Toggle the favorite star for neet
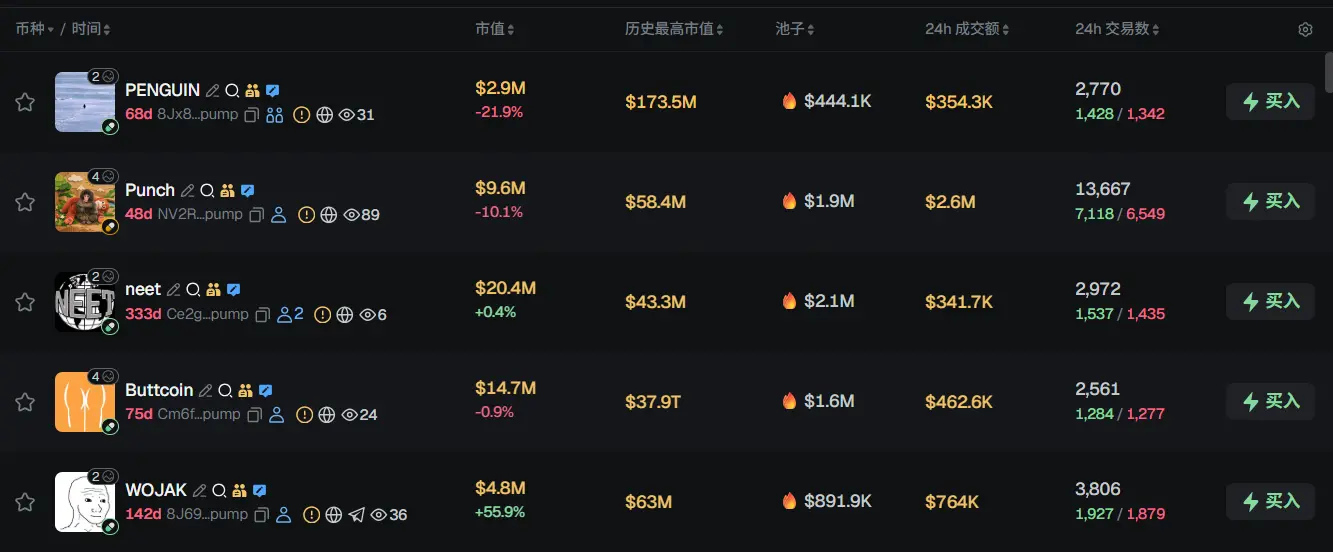Image resolution: width=1333 pixels, height=552 pixels. [25, 302]
